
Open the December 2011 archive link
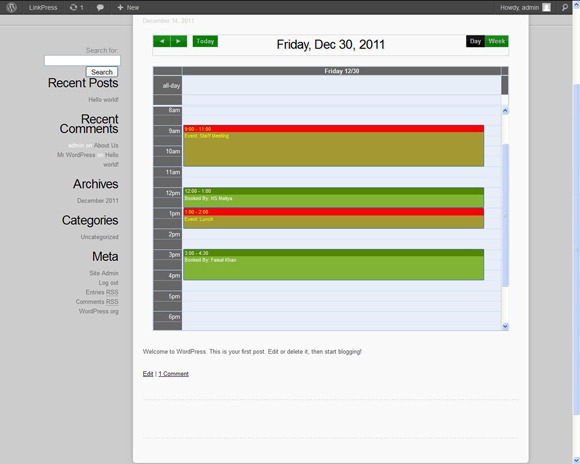(x=98, y=201)
